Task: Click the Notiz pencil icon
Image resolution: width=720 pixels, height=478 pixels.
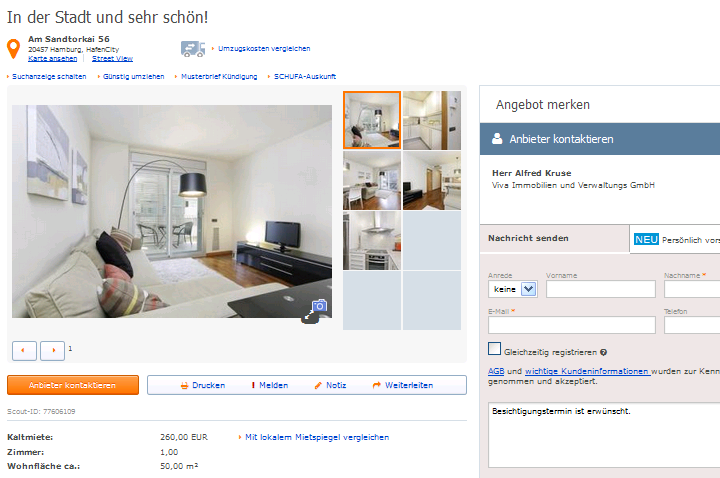Action: (x=318, y=386)
